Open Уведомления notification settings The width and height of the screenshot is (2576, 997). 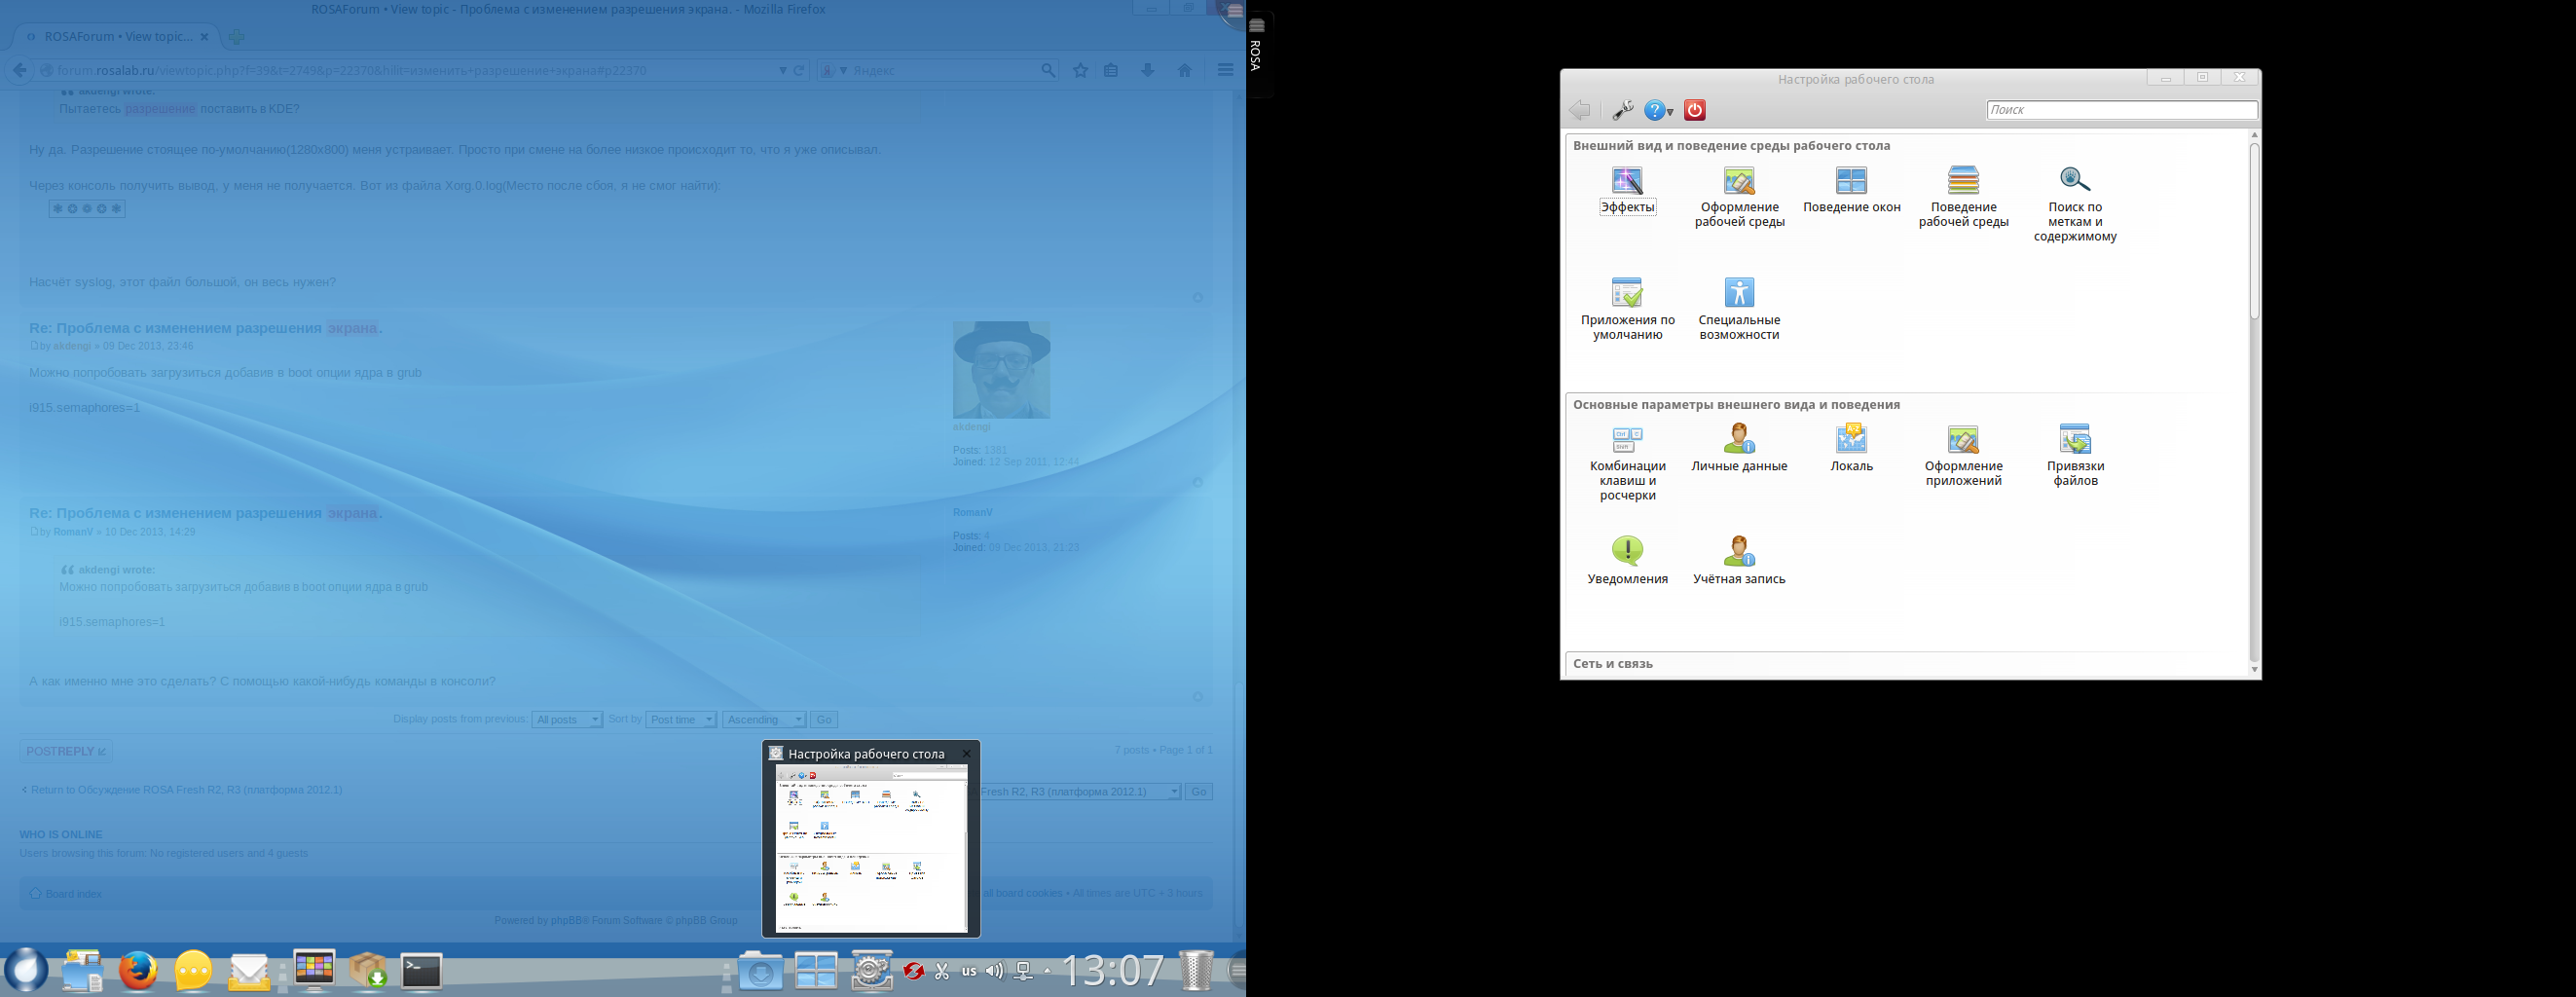[x=1627, y=551]
